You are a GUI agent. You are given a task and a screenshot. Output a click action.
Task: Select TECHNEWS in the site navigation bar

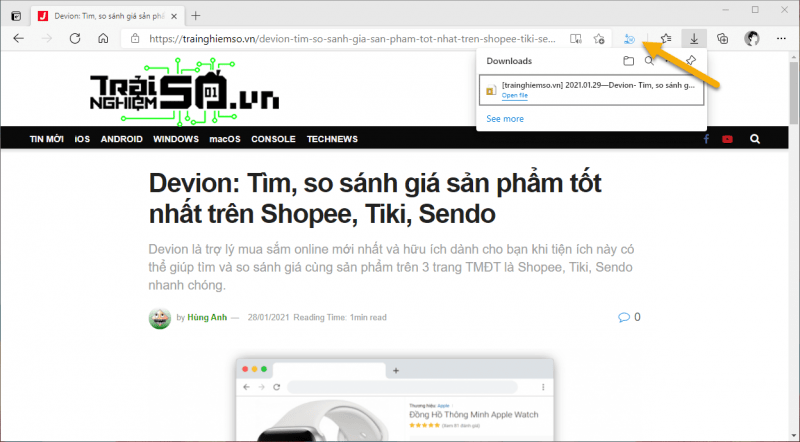331,139
